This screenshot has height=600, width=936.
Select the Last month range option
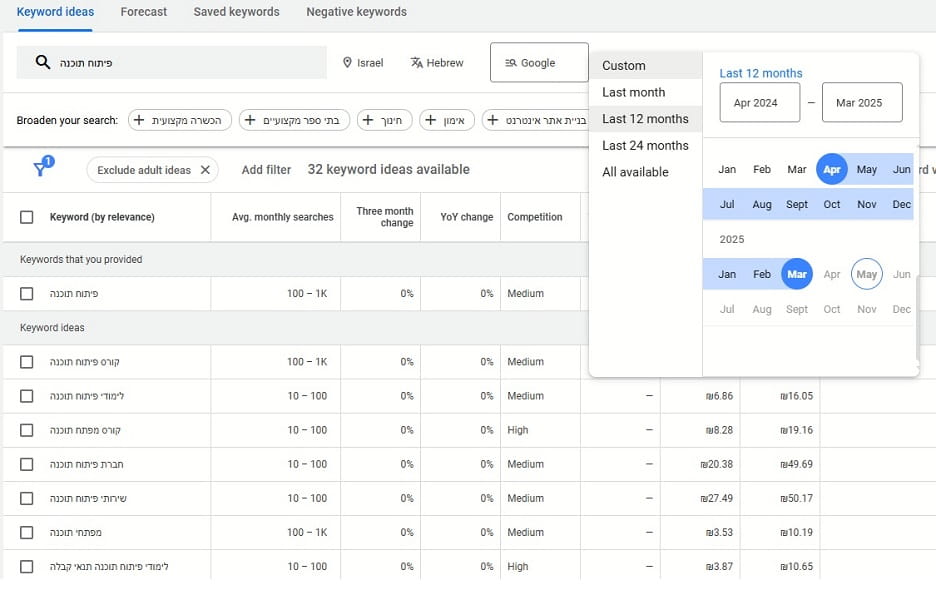[x=645, y=93]
